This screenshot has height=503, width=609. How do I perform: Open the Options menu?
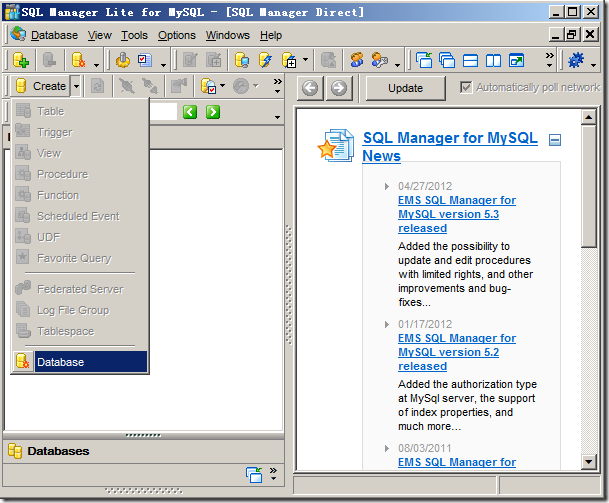tap(177, 35)
